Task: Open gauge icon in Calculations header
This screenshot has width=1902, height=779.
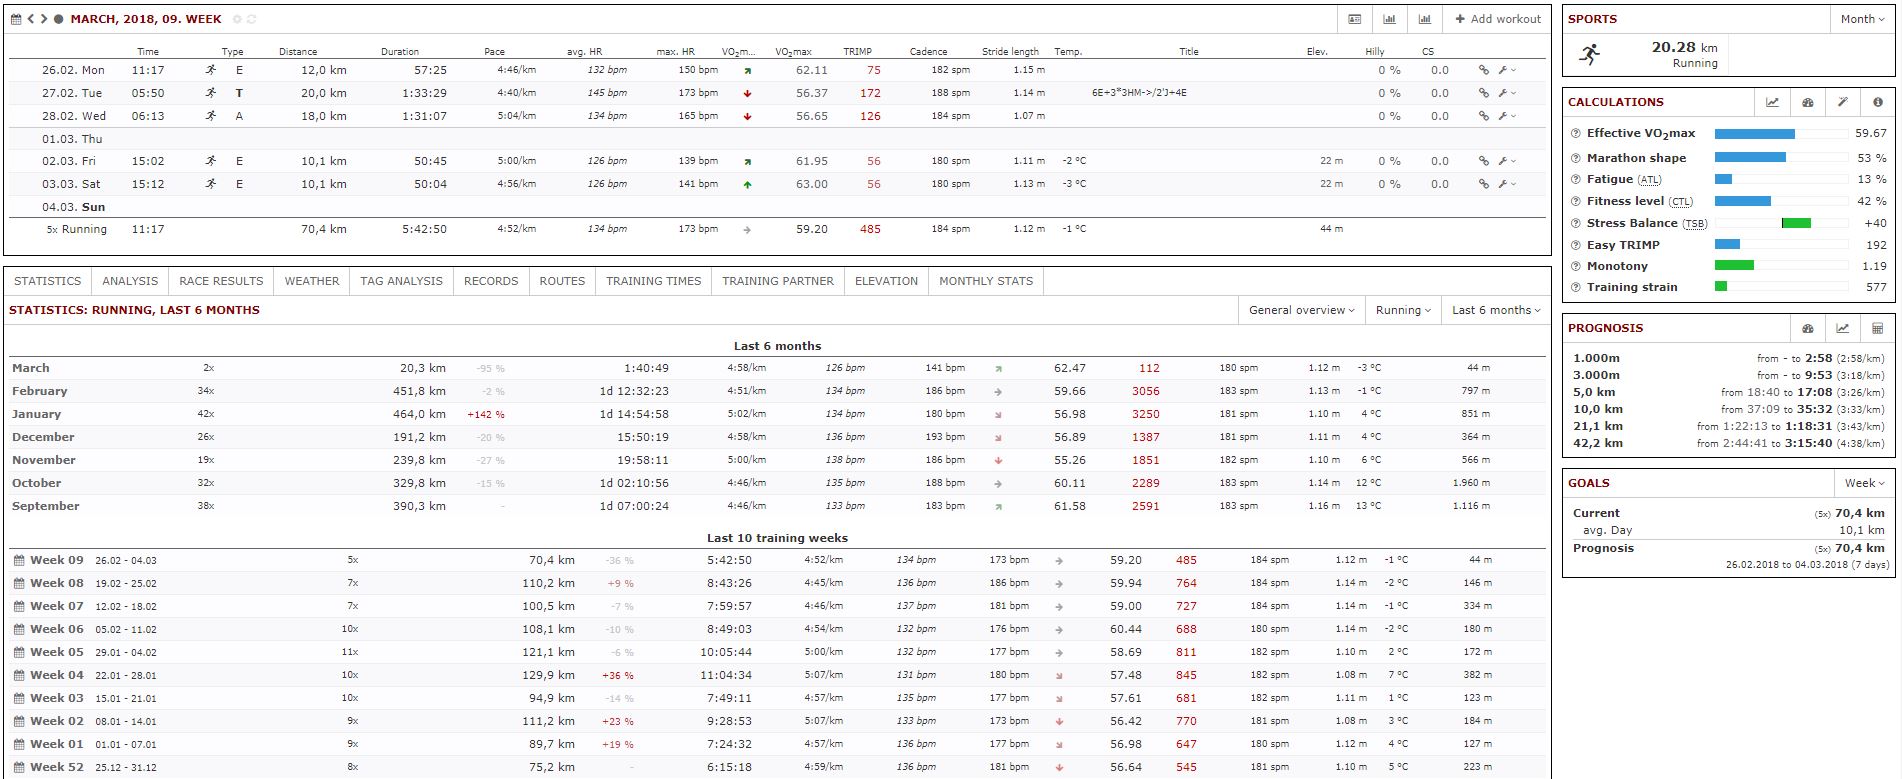Action: [x=1807, y=102]
